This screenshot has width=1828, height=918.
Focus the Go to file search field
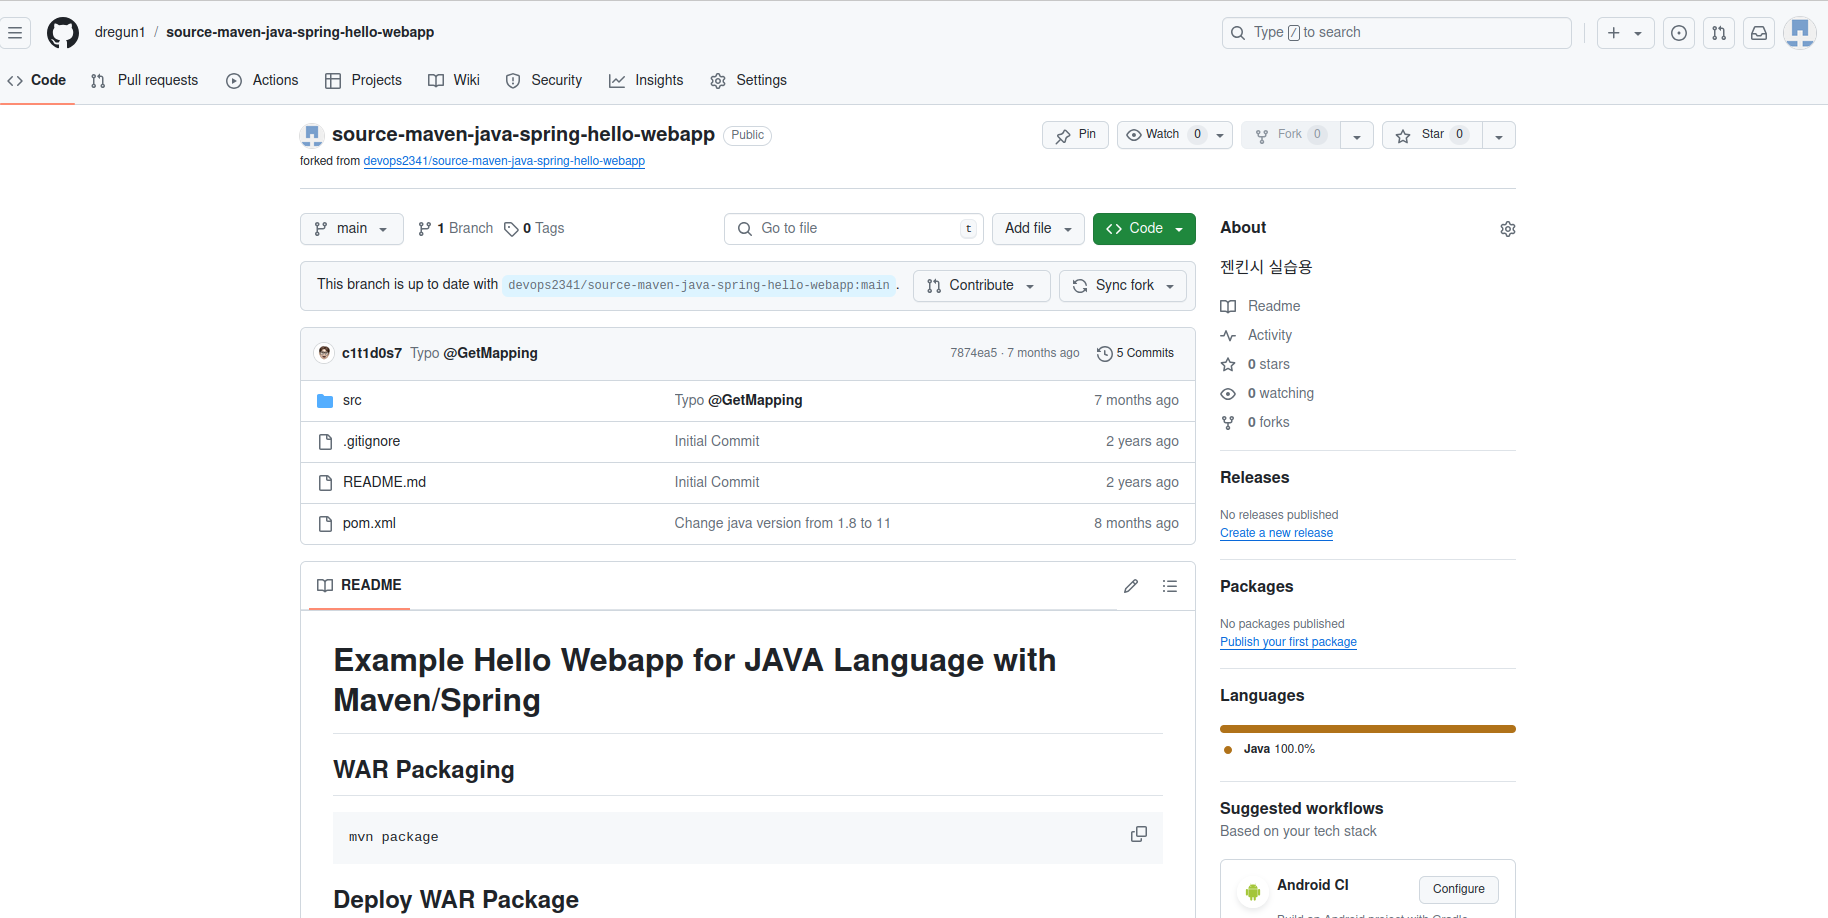tap(853, 229)
